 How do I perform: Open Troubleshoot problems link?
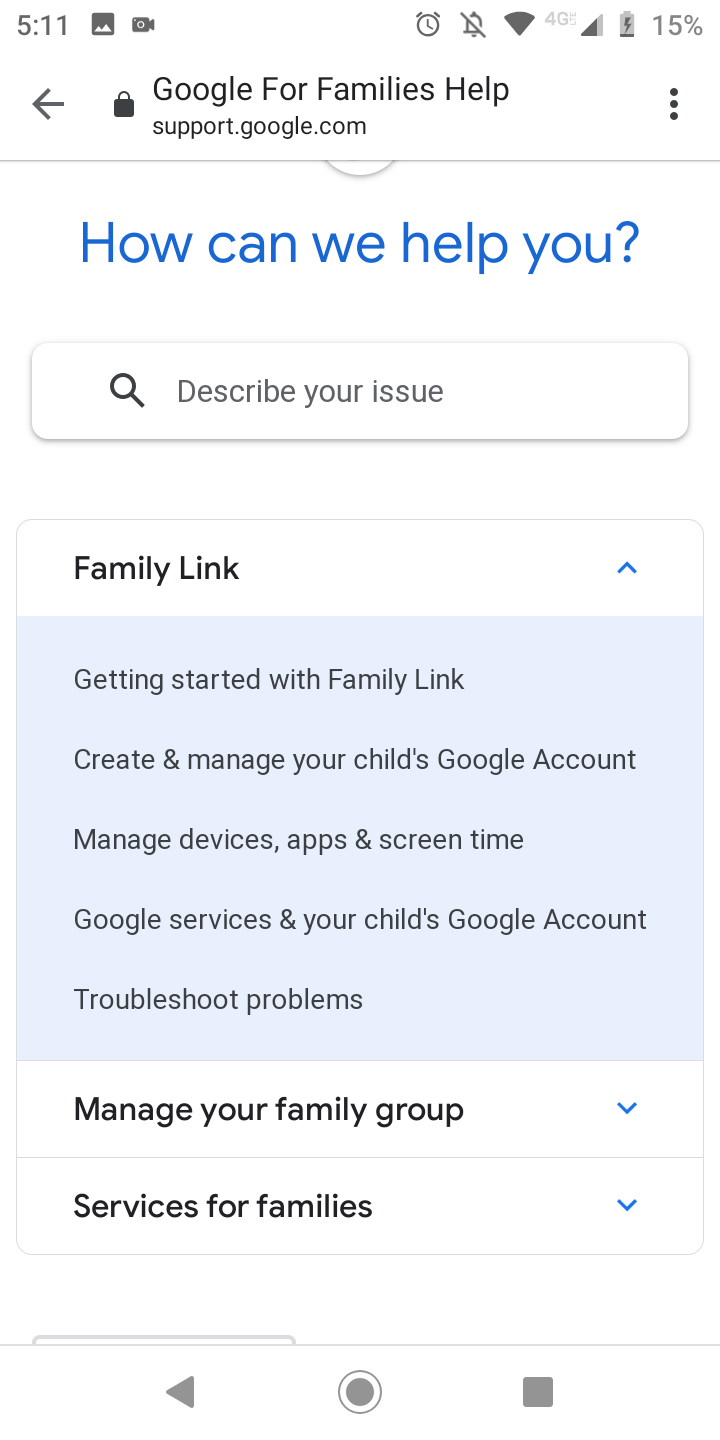[x=218, y=1000]
